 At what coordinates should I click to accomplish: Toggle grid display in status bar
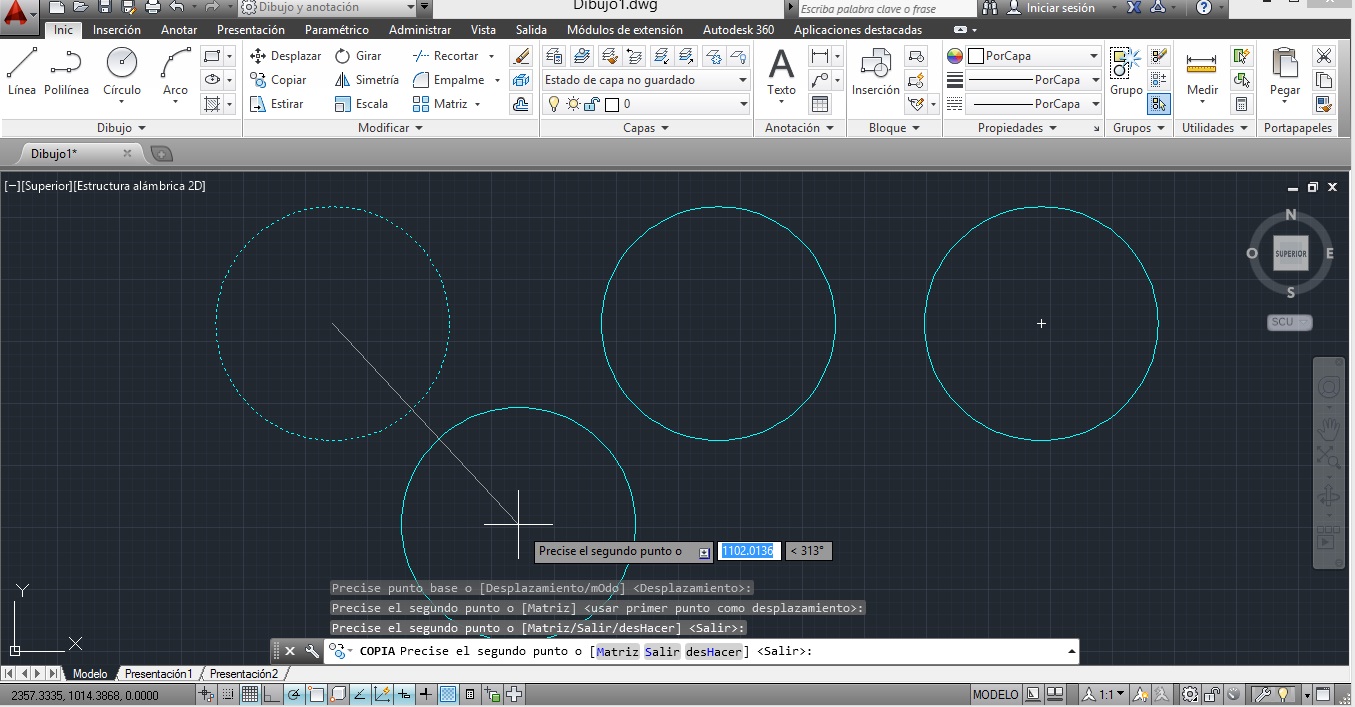(x=249, y=695)
